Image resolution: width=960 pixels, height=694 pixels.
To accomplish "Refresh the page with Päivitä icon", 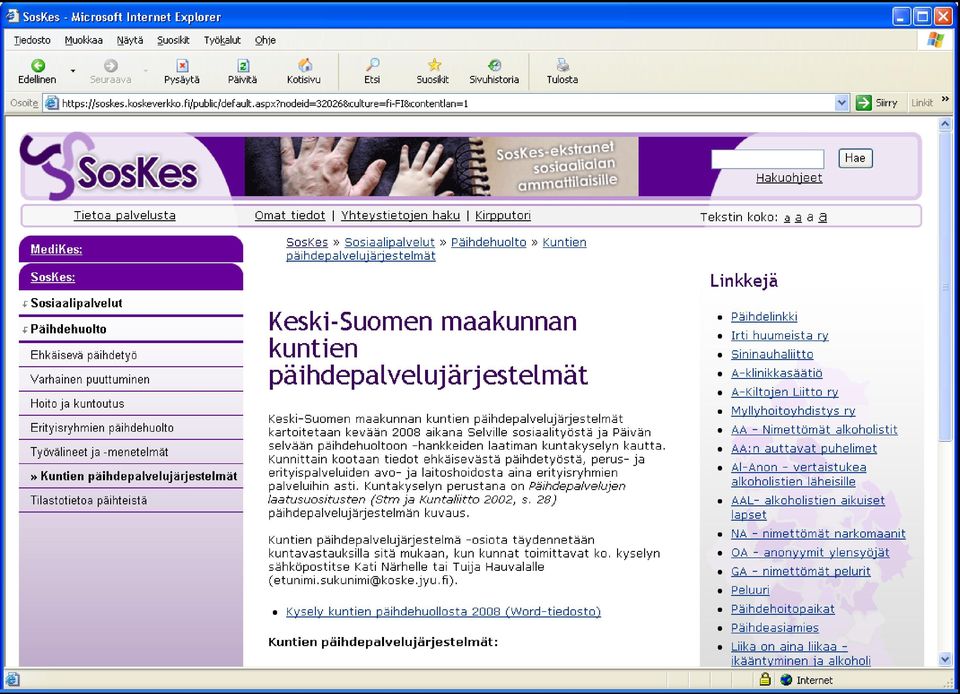I will 242,65.
